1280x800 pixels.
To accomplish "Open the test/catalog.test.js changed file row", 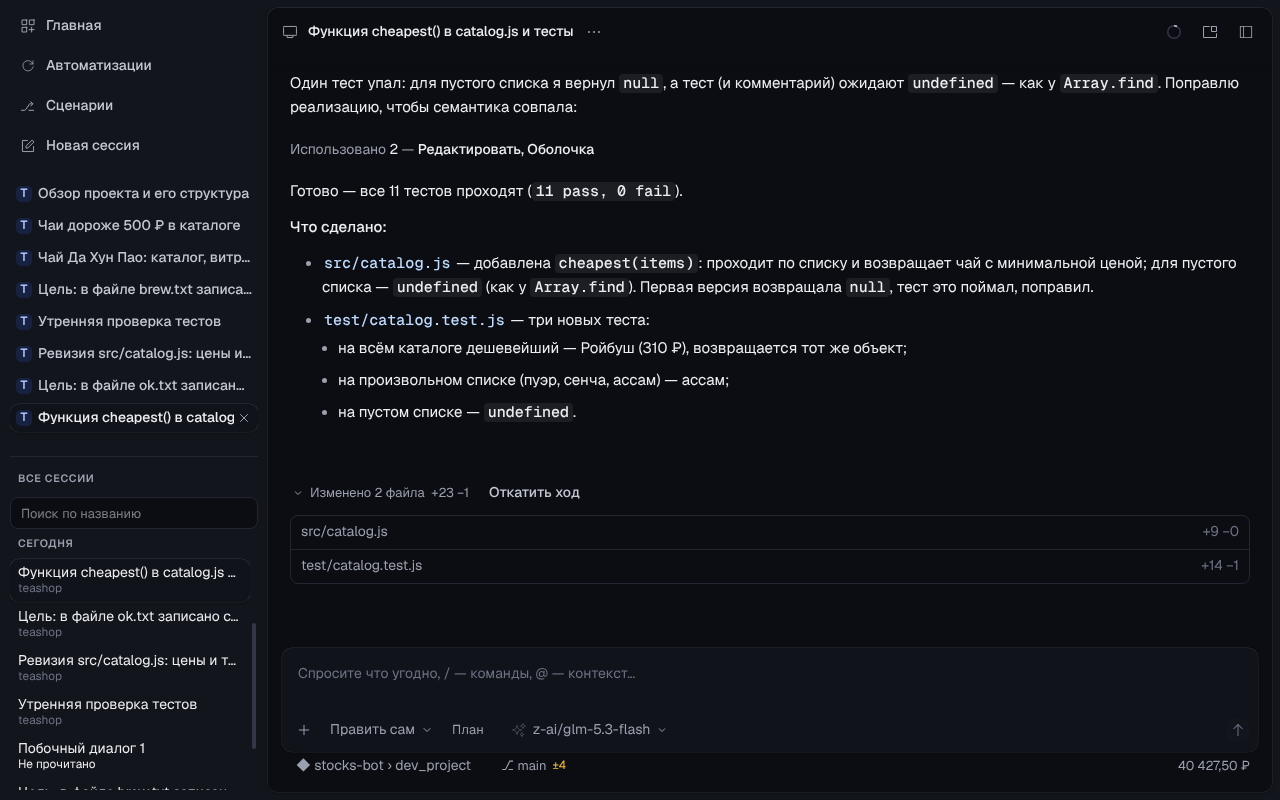I will tap(770, 566).
